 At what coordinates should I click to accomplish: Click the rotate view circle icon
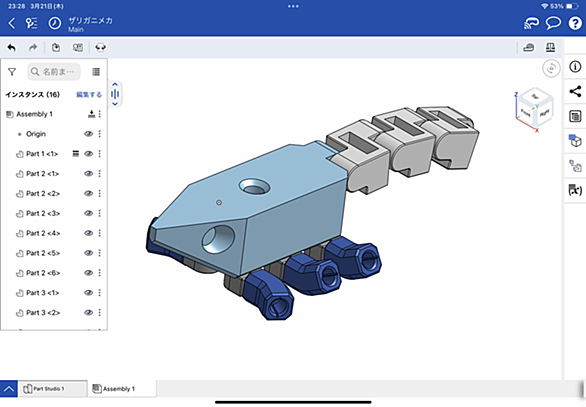[551, 69]
